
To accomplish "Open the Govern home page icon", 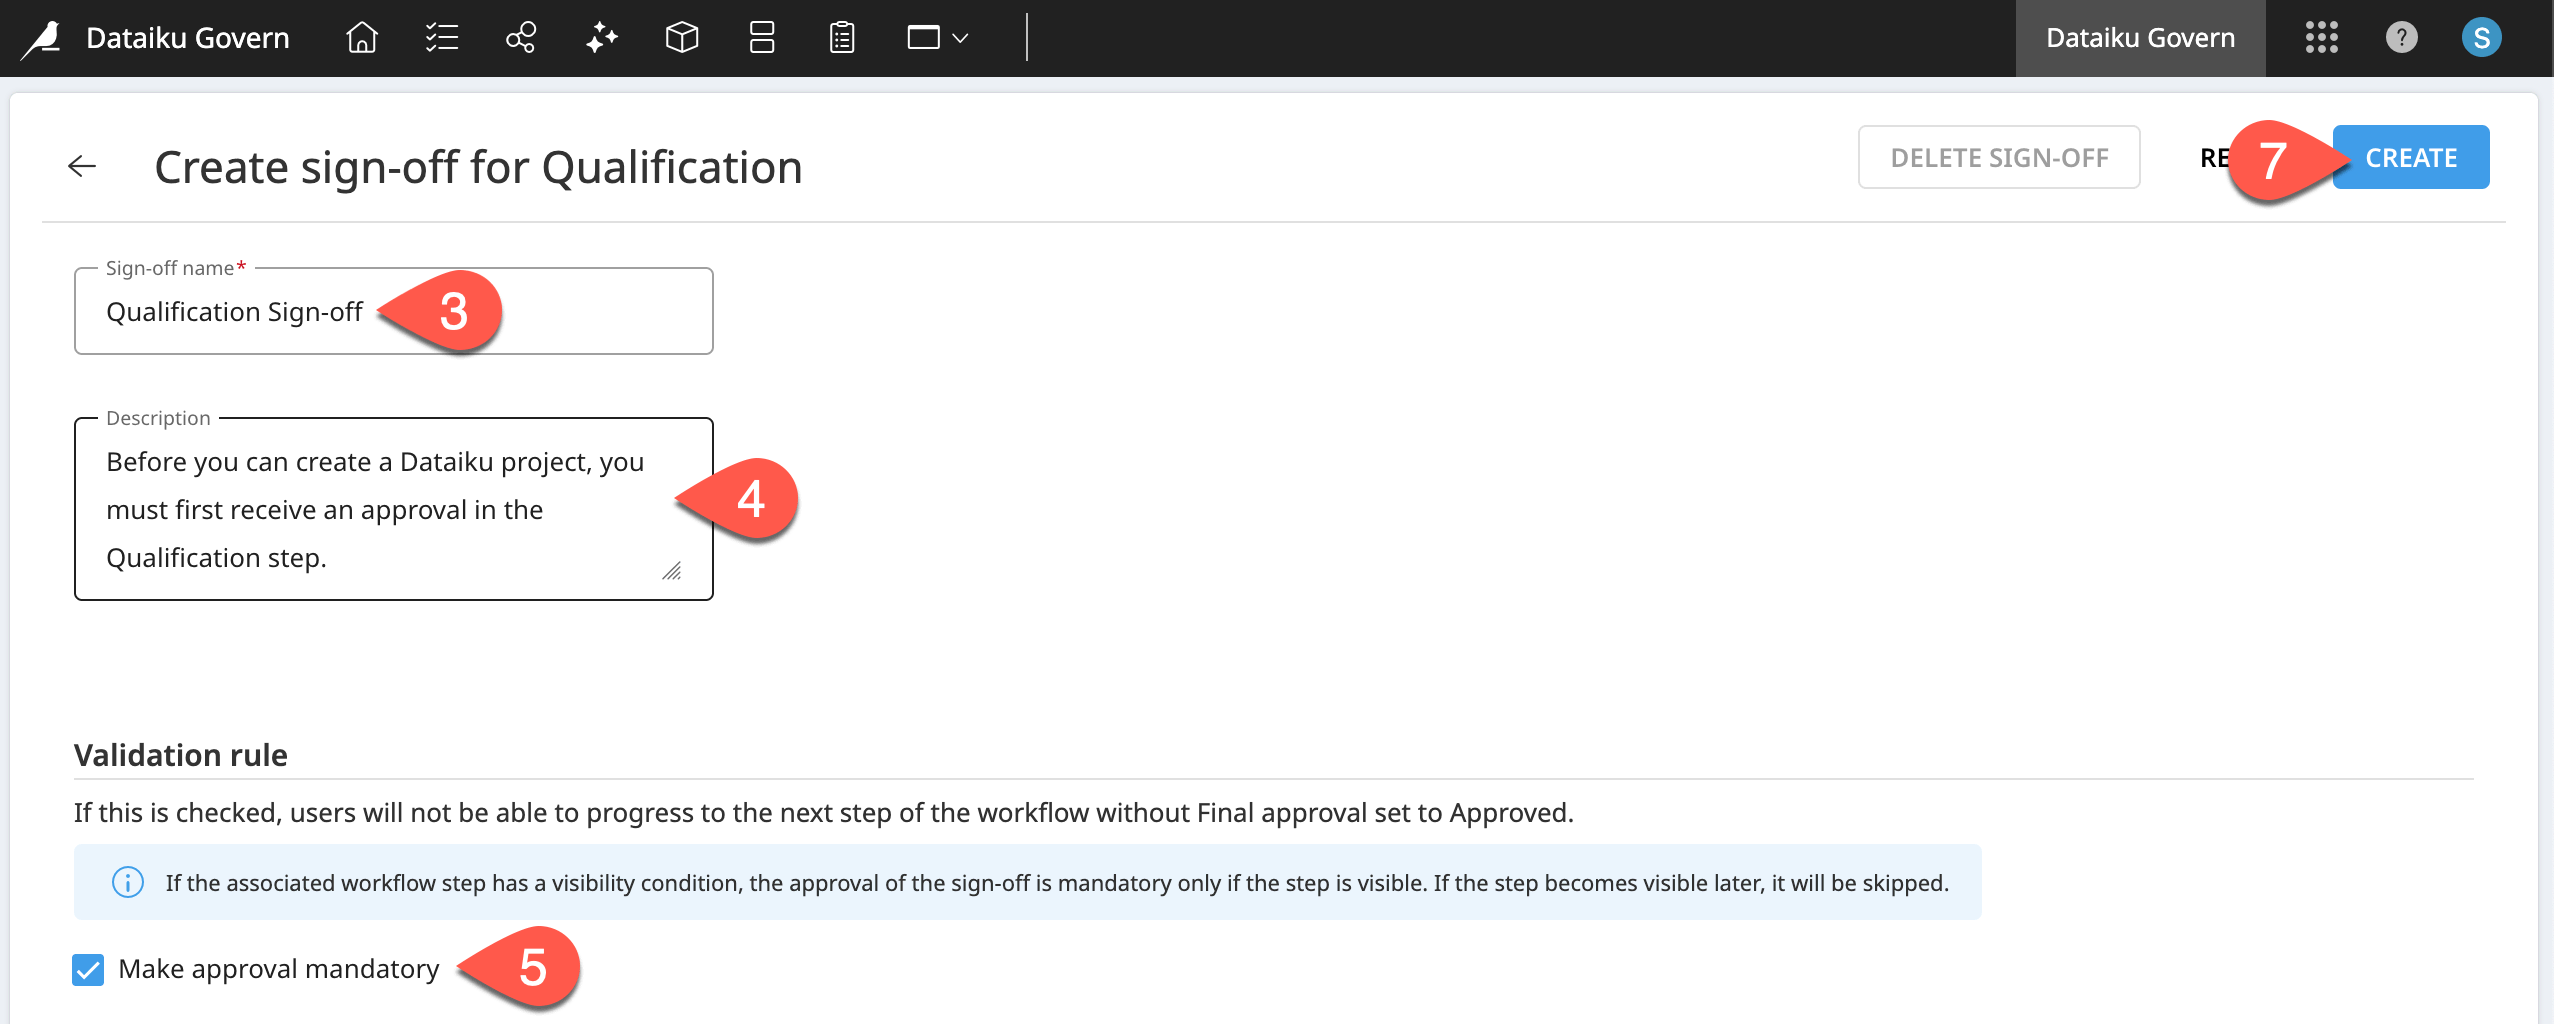I will [x=360, y=38].
